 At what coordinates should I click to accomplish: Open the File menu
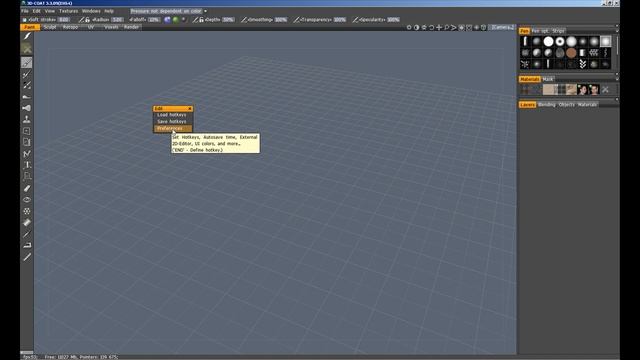click(x=25, y=11)
